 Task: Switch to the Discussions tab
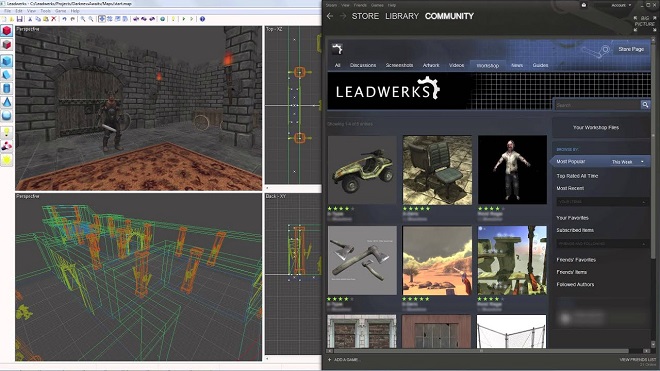[363, 65]
